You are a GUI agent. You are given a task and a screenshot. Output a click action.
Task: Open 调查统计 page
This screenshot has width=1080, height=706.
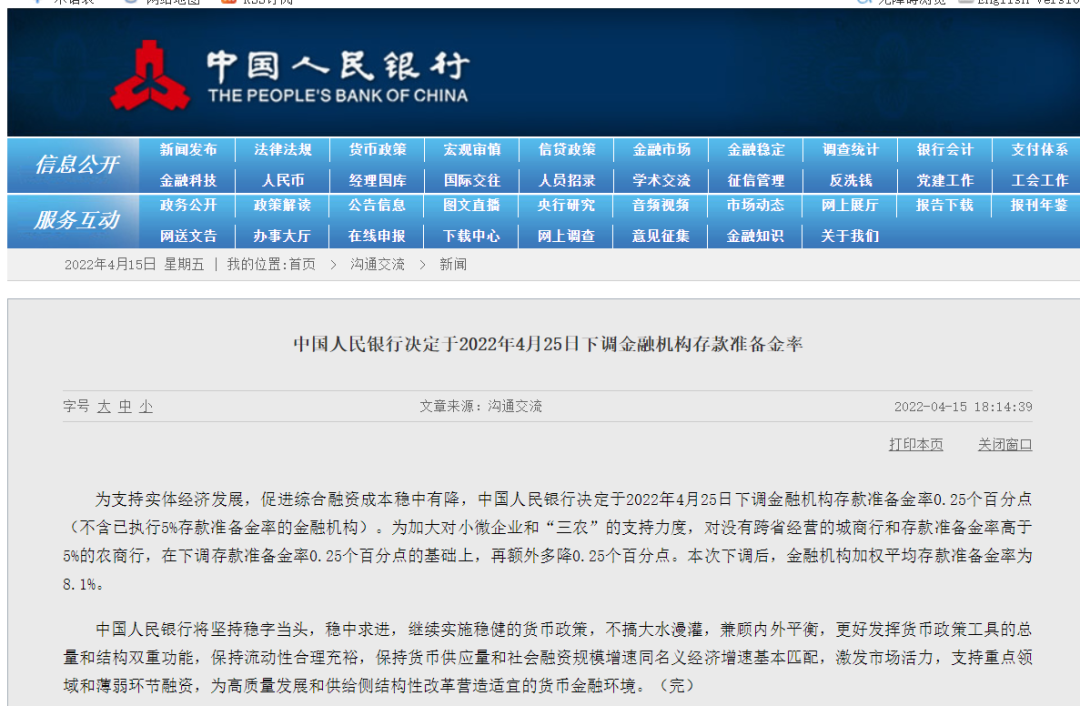851,149
